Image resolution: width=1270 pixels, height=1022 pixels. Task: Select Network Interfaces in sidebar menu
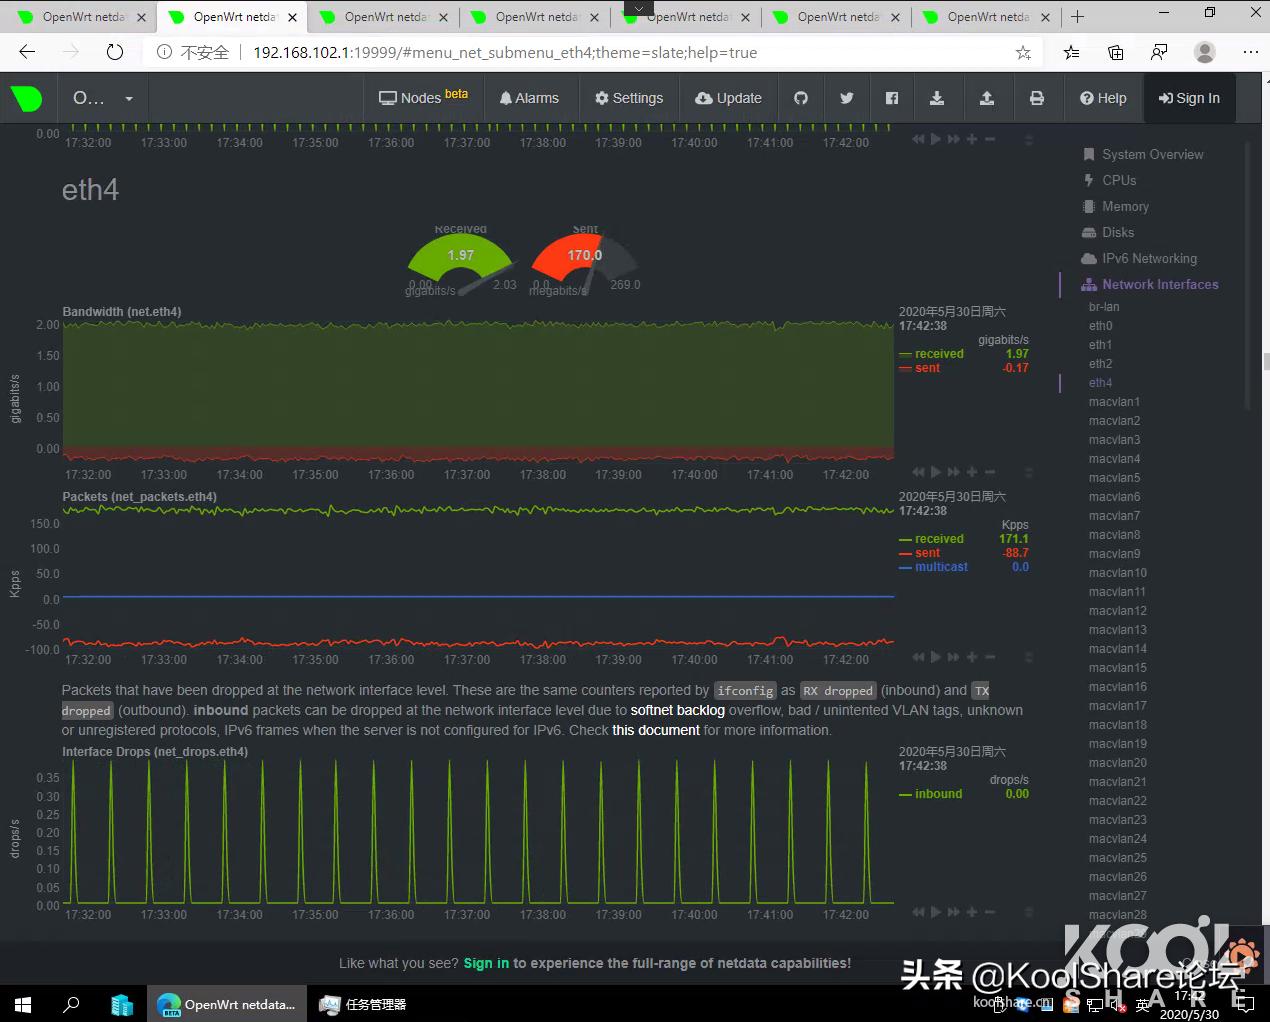(x=1159, y=285)
